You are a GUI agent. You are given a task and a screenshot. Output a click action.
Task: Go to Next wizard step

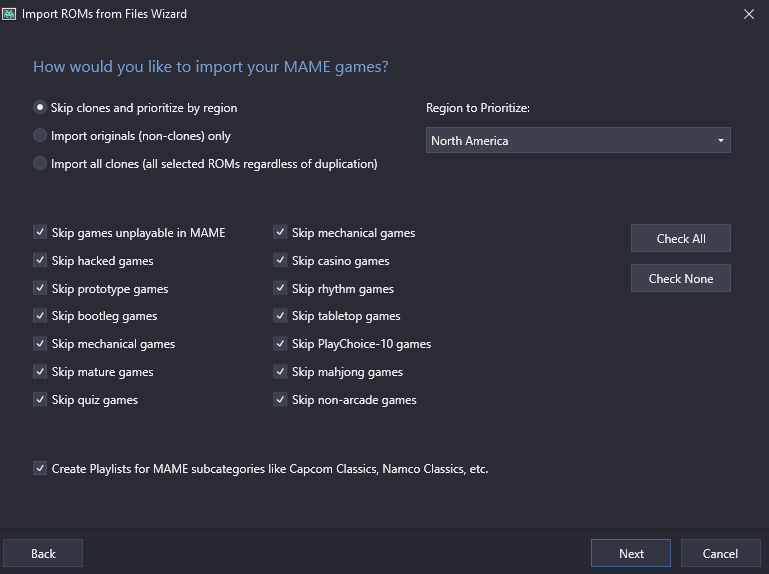pyautogui.click(x=631, y=553)
